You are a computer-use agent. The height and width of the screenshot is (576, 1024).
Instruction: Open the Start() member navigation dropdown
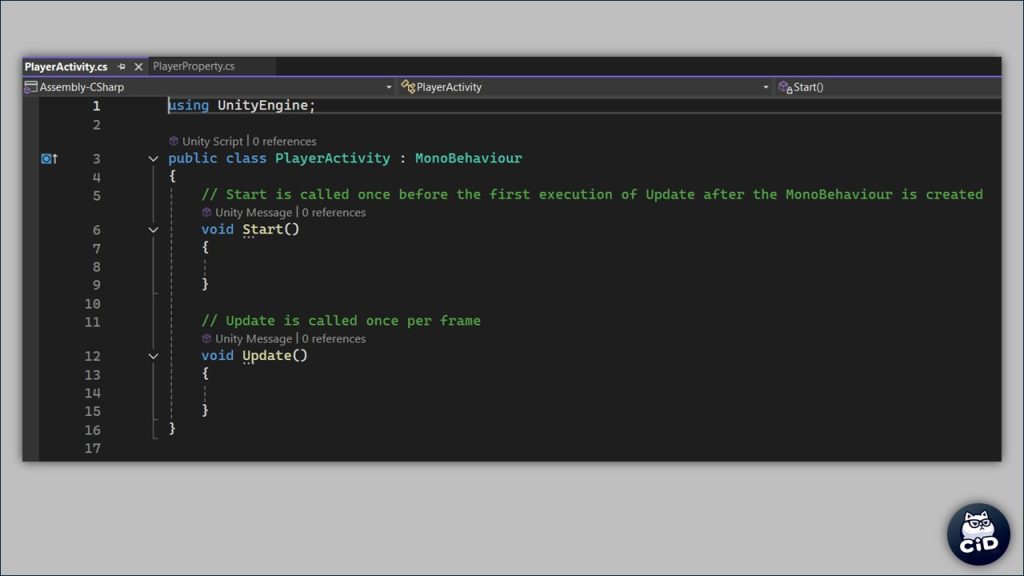(888, 87)
